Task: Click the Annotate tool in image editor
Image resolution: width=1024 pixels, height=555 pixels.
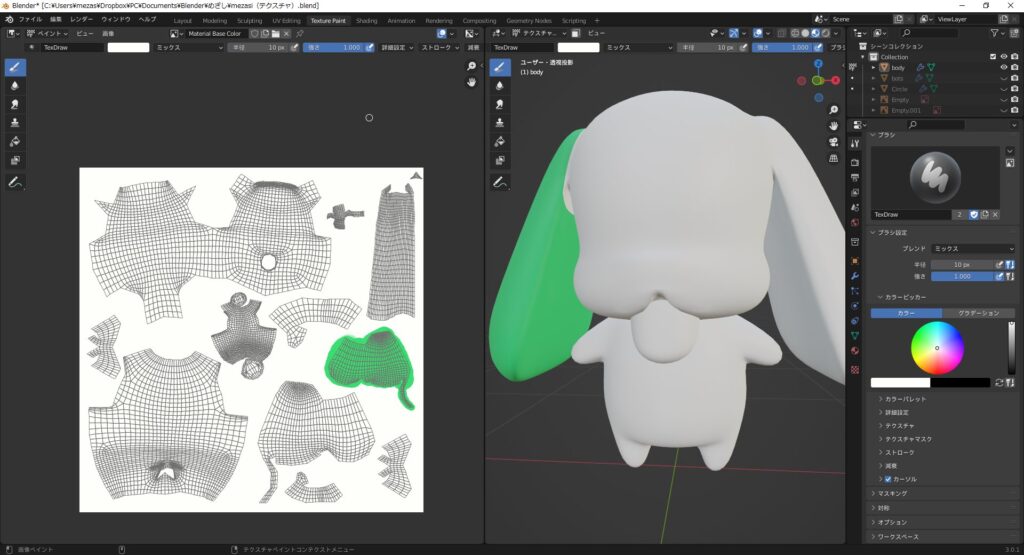Action: click(x=16, y=183)
